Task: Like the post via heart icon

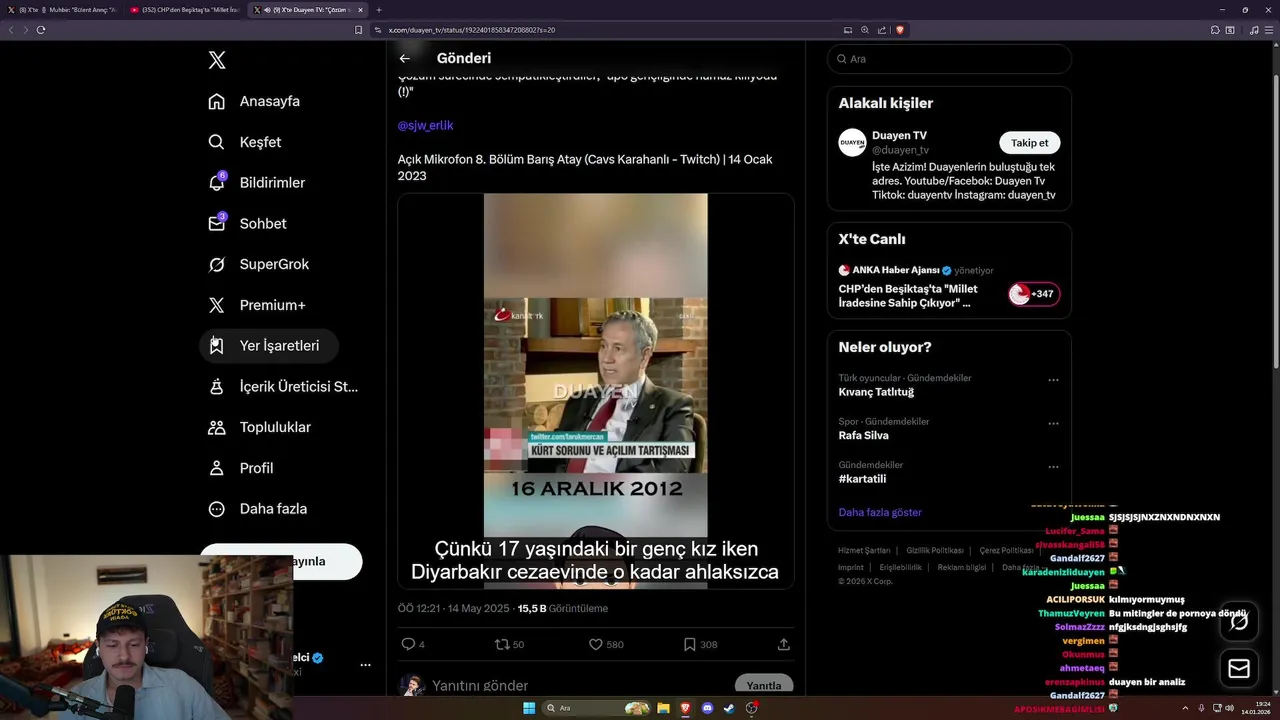Action: (x=596, y=644)
